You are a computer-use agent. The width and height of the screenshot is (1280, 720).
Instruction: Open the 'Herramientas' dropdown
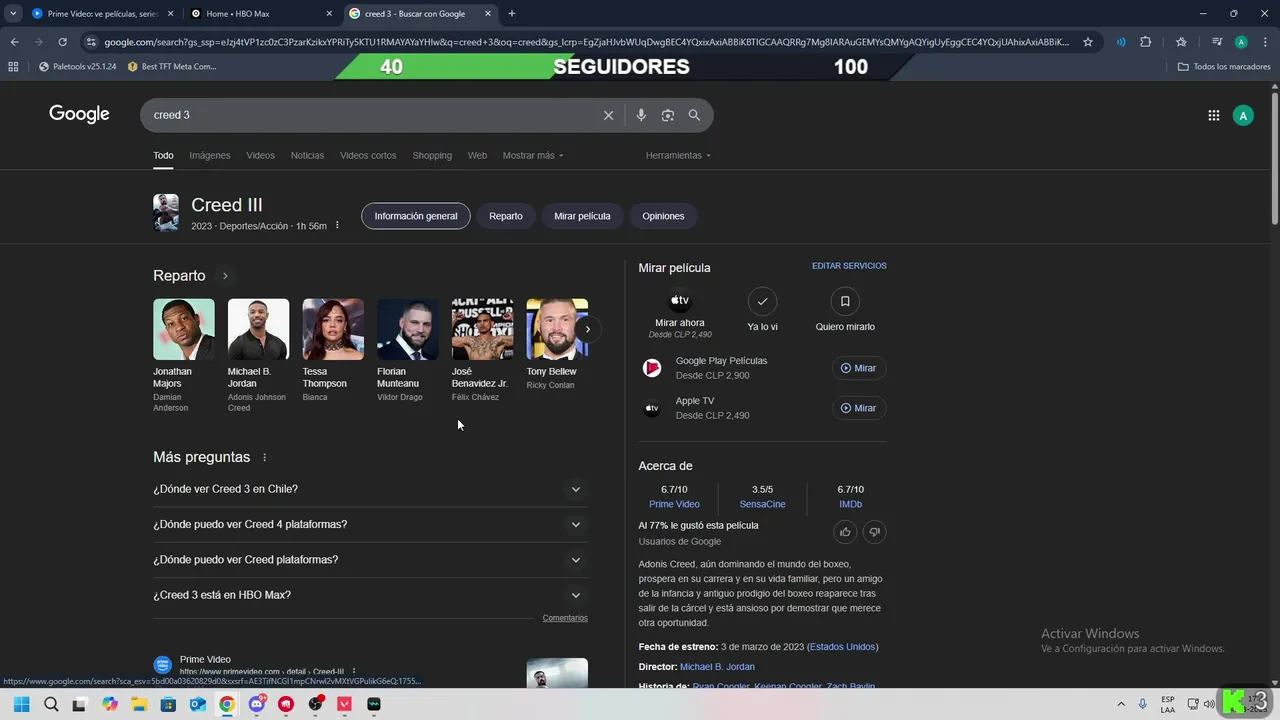(x=679, y=155)
